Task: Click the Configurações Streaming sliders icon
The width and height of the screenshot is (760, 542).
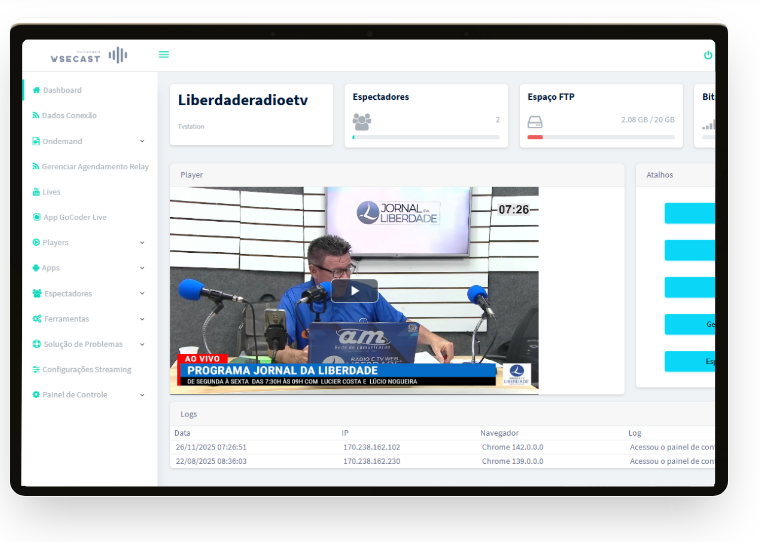Action: tap(36, 369)
